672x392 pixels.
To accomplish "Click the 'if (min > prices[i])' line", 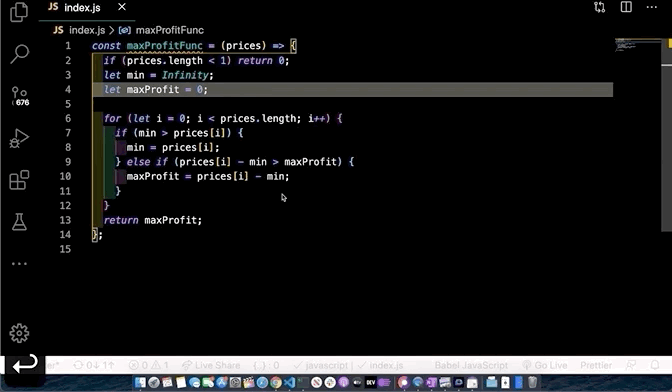I will coord(179,133).
